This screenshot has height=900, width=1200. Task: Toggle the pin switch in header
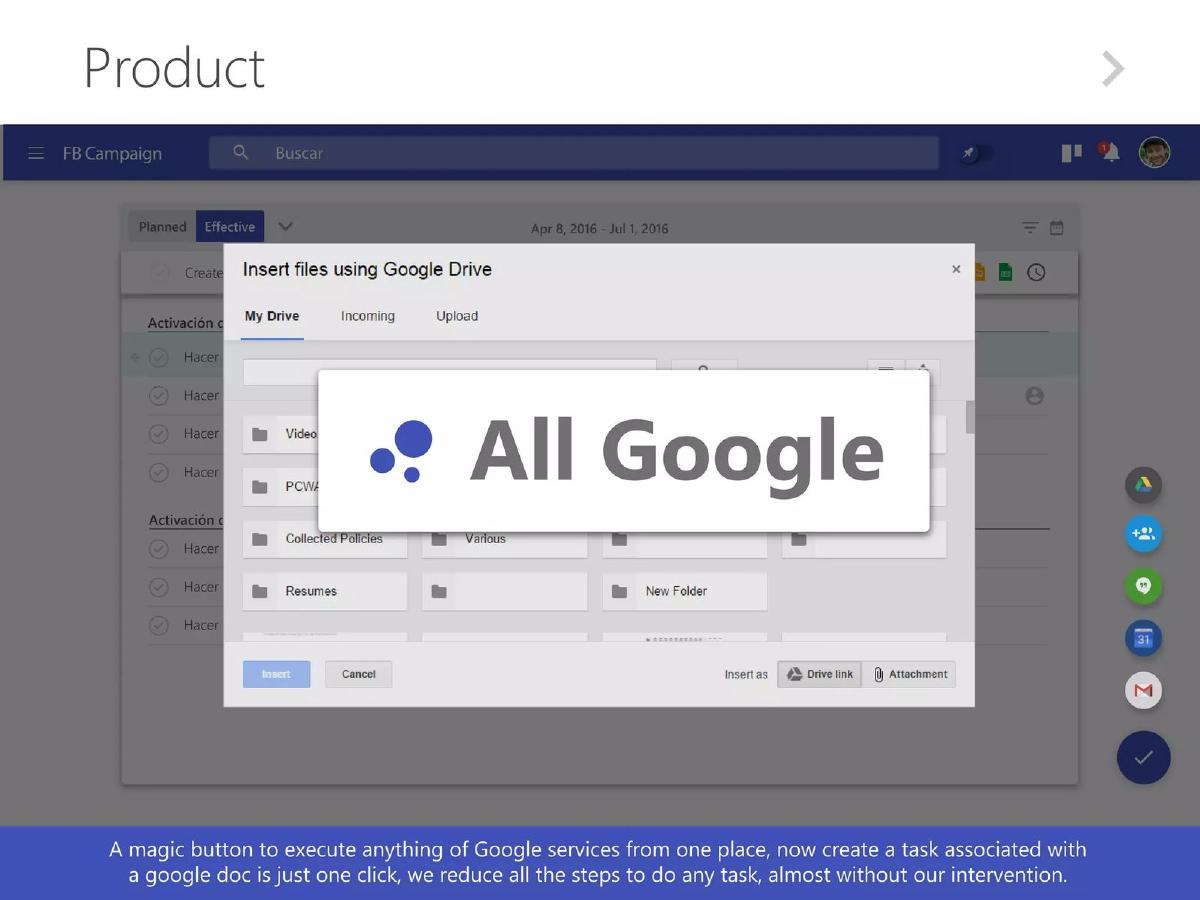coord(975,153)
